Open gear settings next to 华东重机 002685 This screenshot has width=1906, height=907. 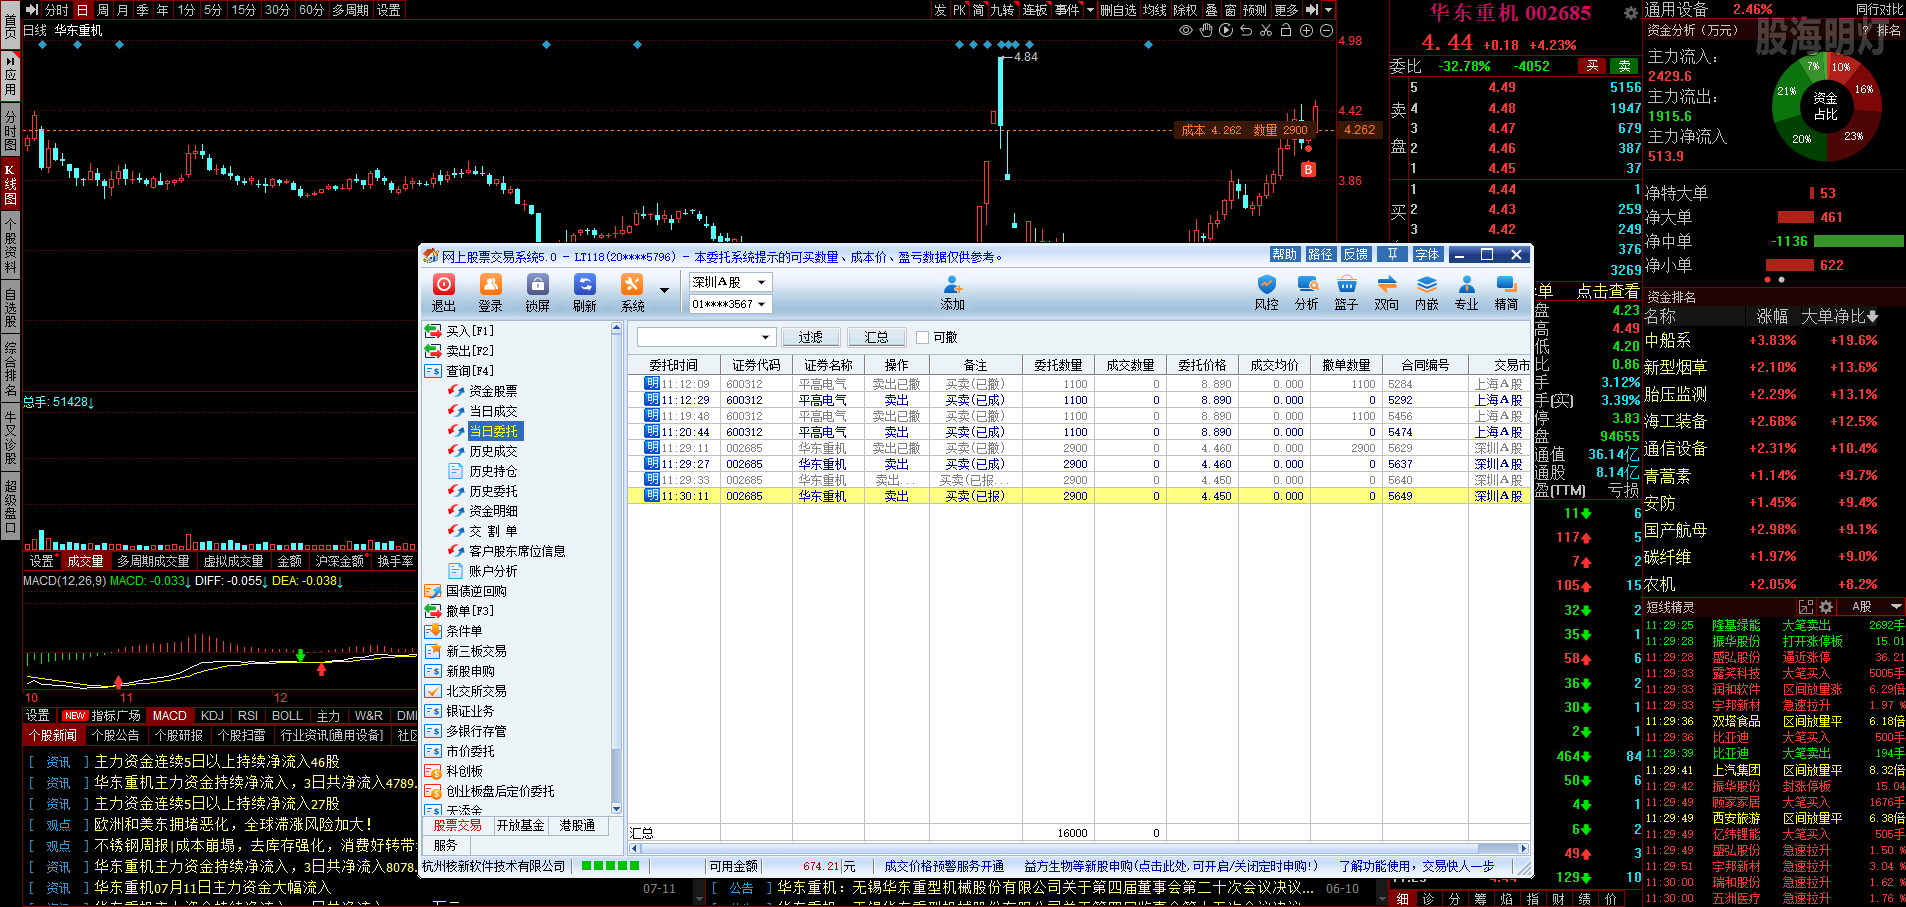[1631, 13]
